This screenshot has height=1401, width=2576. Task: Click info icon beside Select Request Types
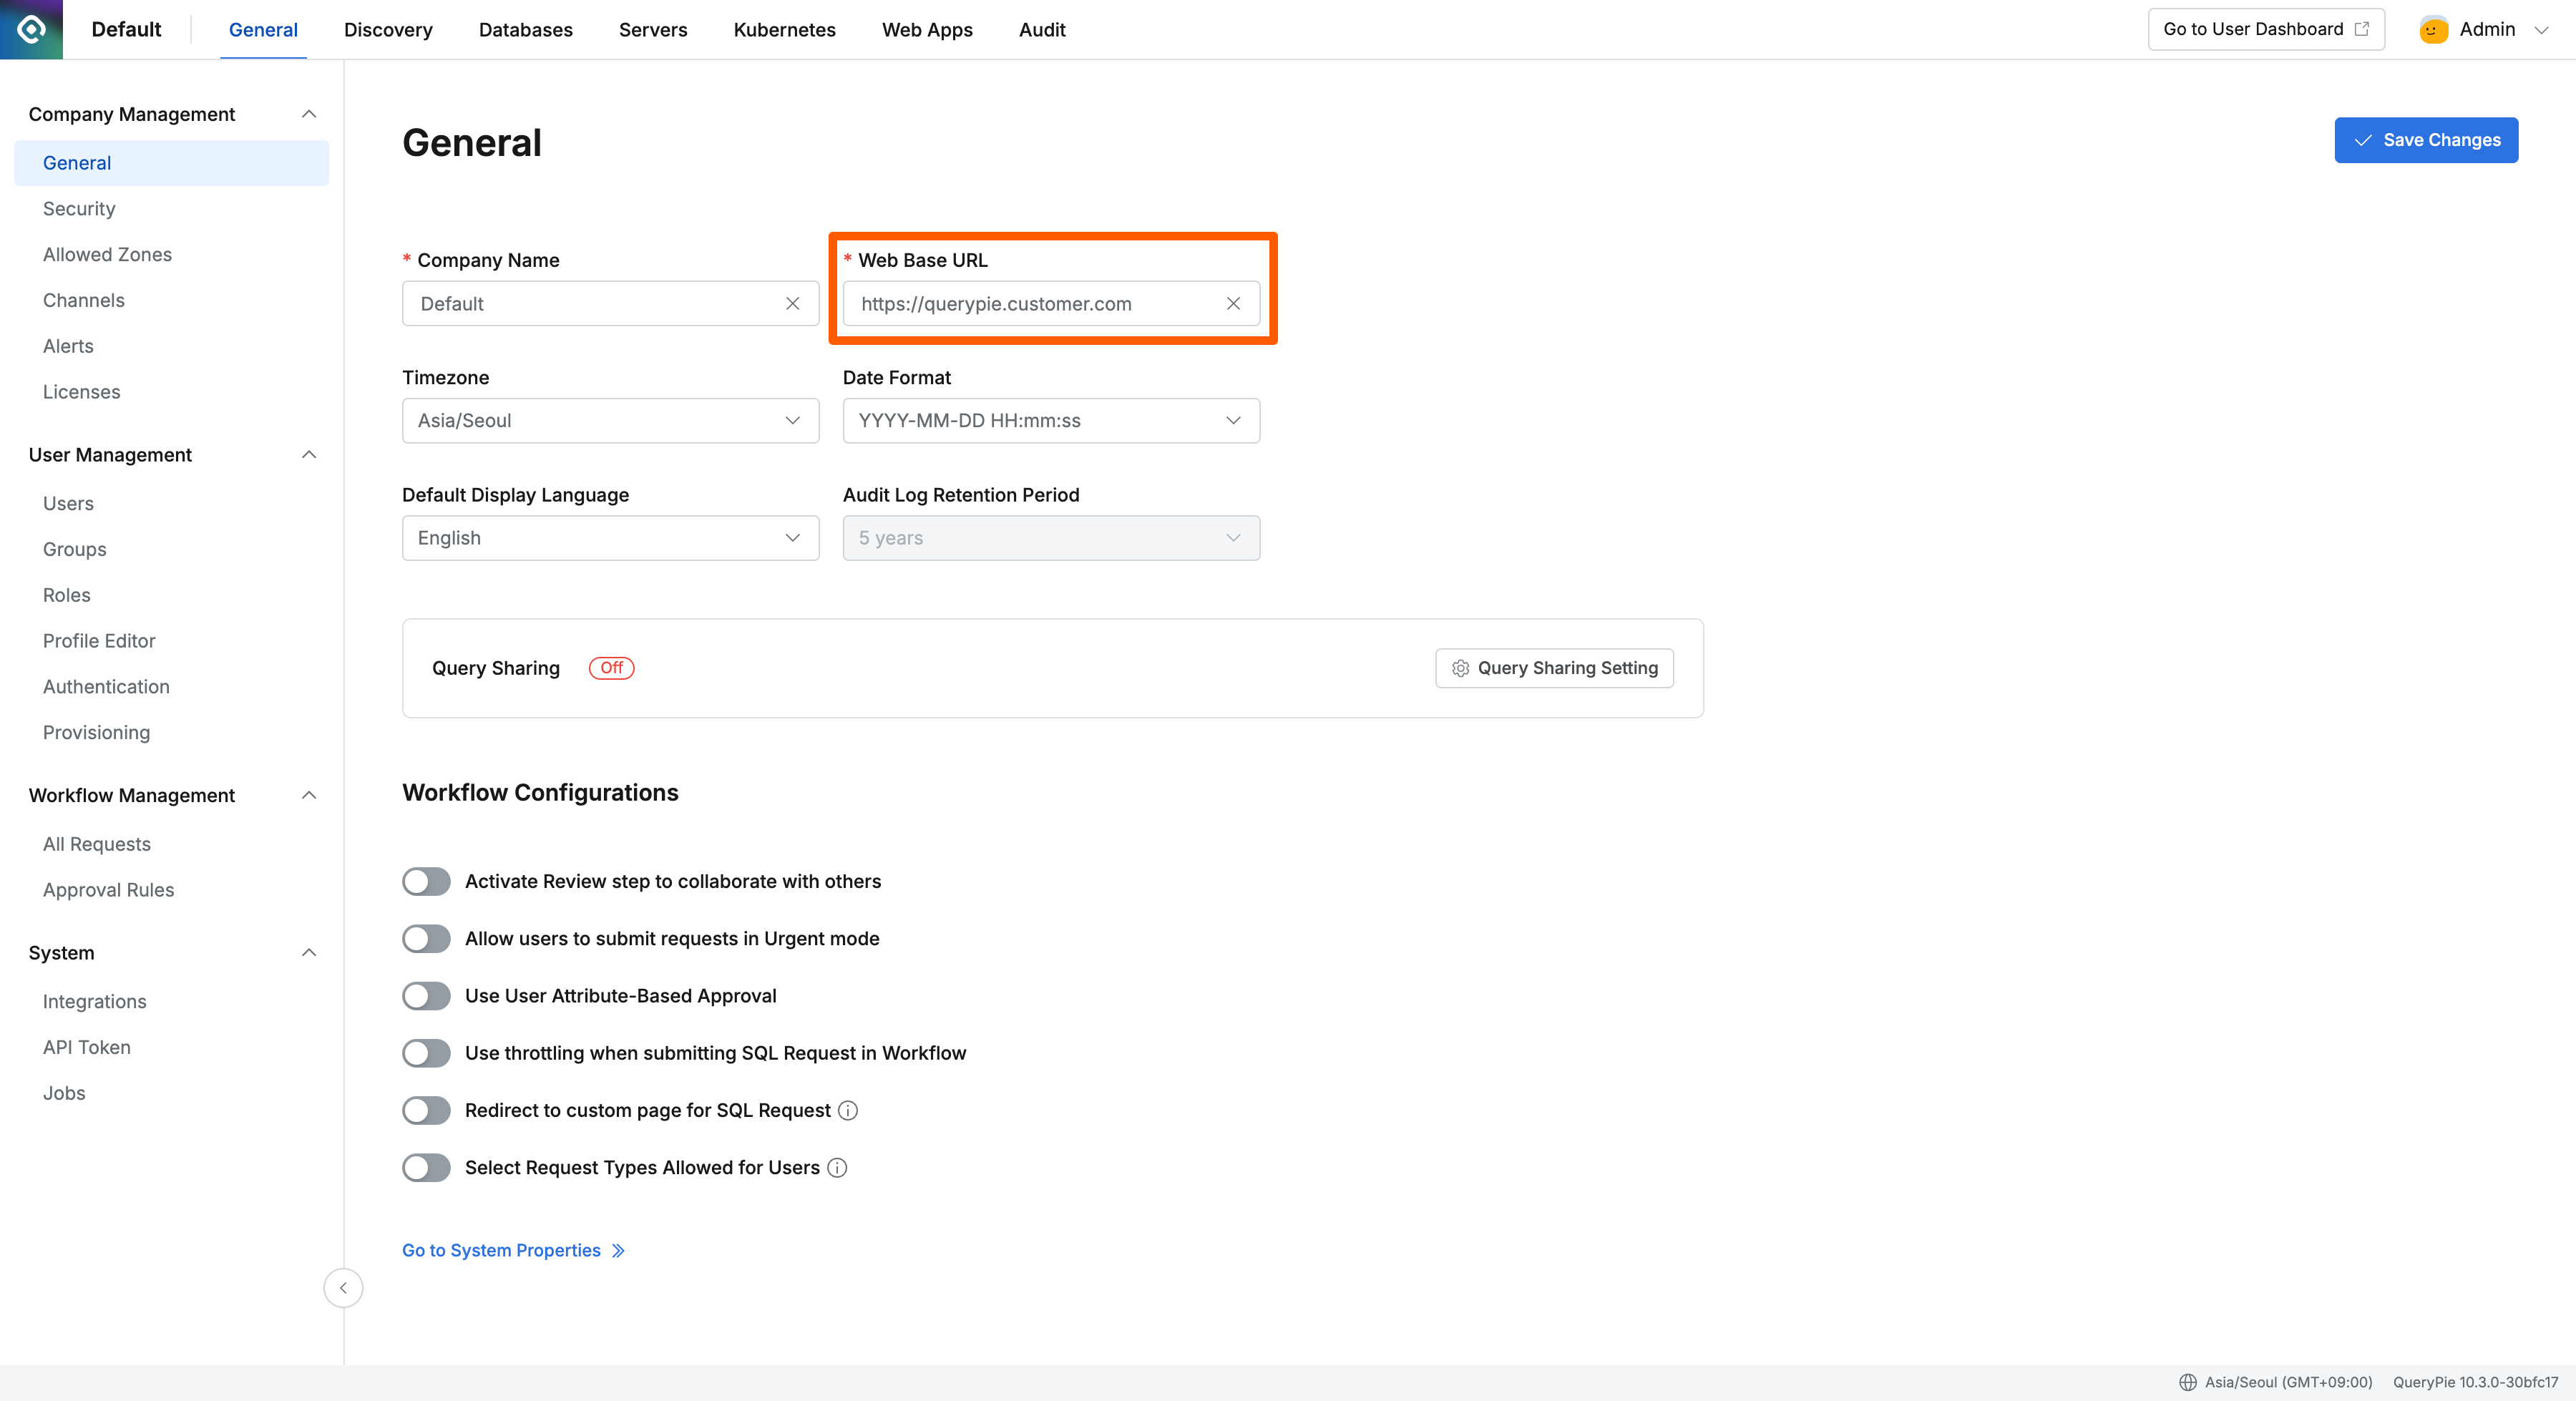(x=837, y=1167)
